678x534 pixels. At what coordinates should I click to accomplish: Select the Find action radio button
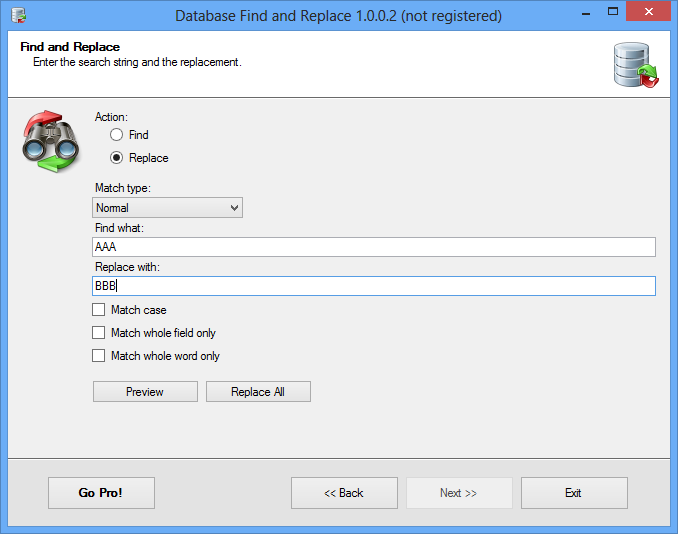(x=117, y=135)
